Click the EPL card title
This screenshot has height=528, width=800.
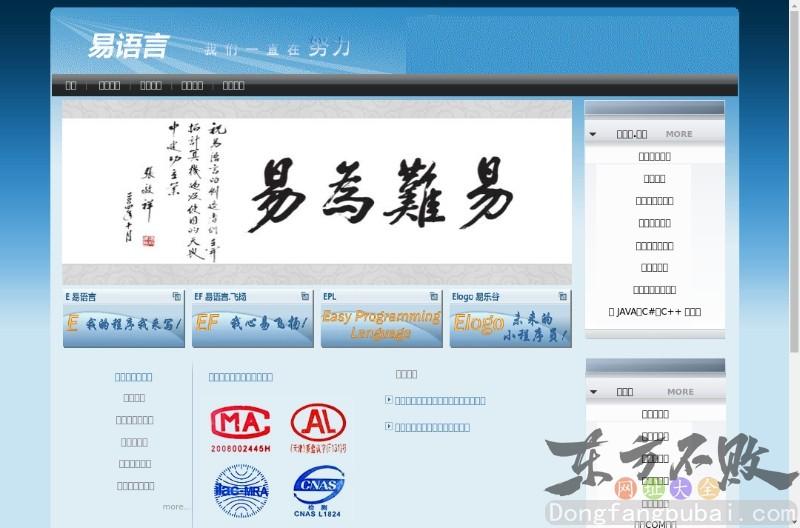click(330, 297)
